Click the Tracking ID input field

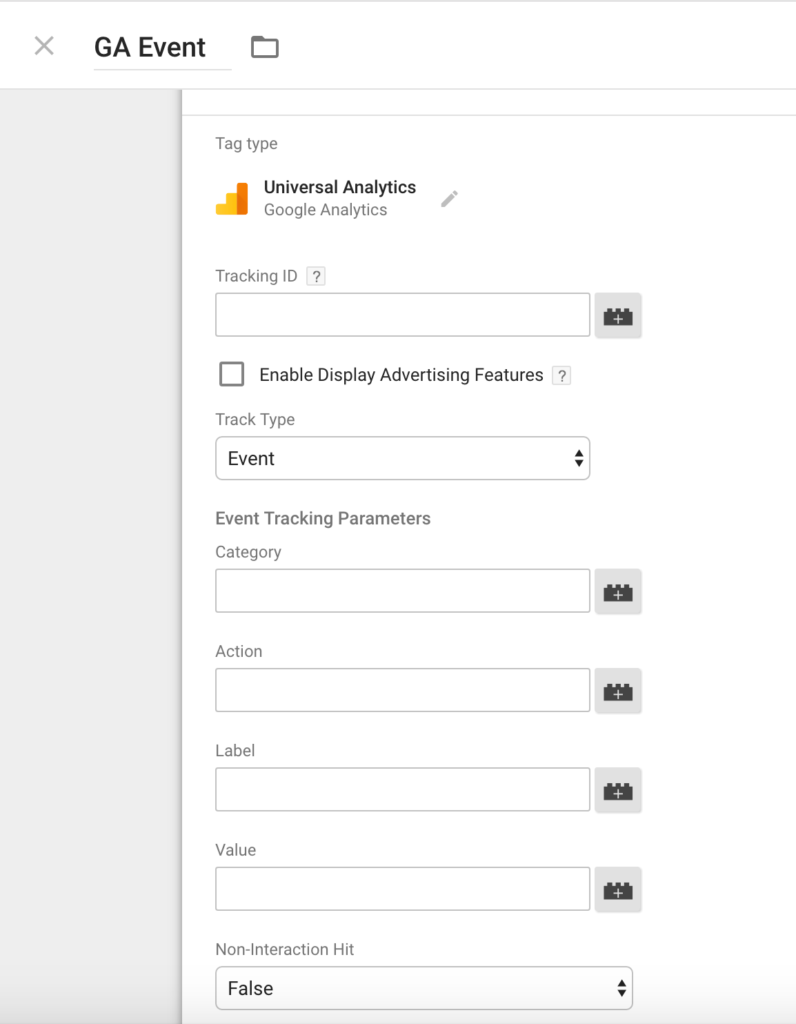pos(402,315)
